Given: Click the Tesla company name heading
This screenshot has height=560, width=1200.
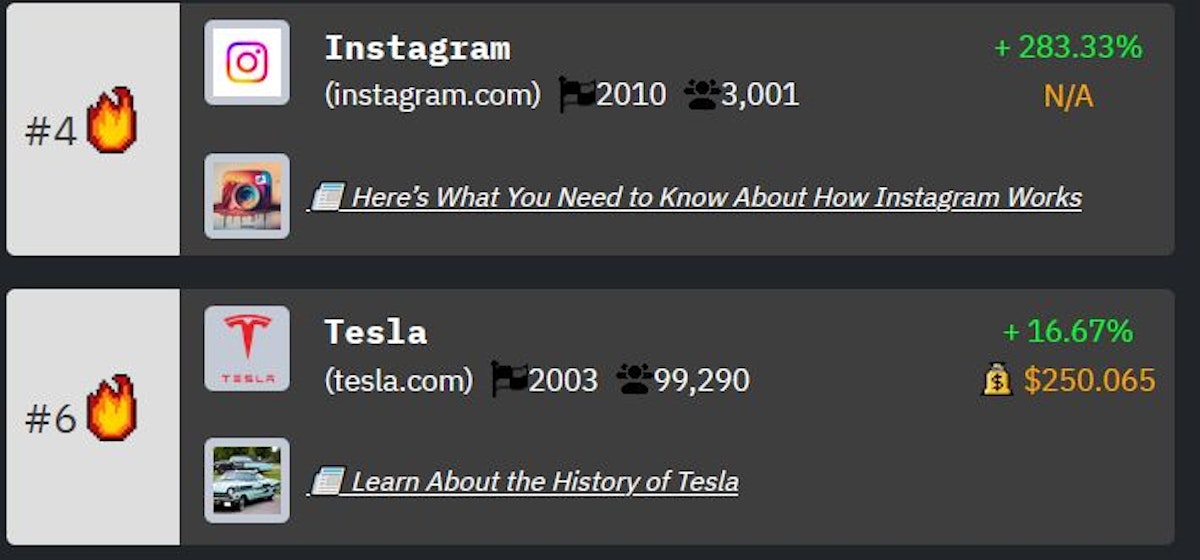Looking at the screenshot, I should pyautogui.click(x=375, y=332).
